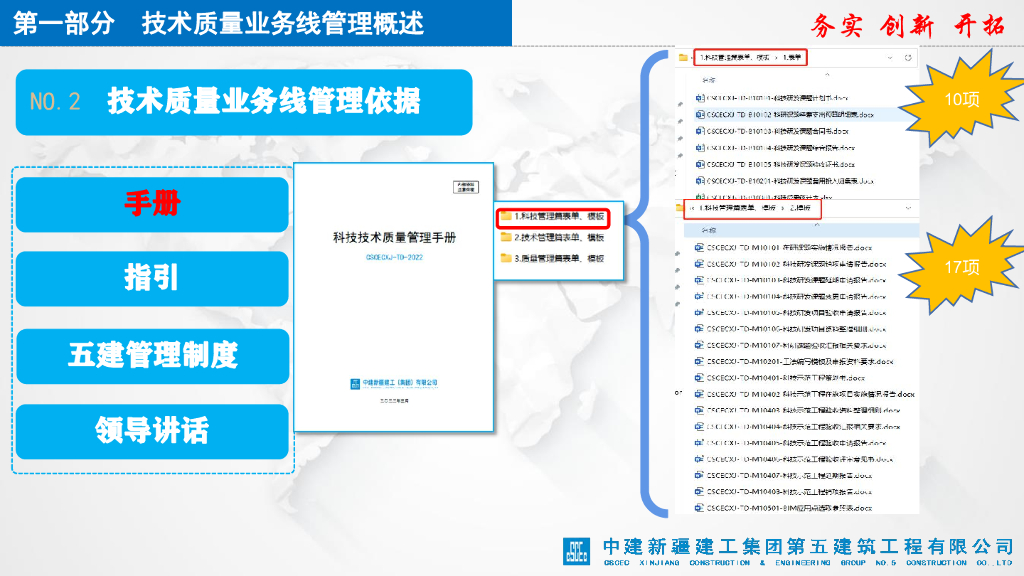Select file CSCECXJ-TD-M10102 docx
1024x576 pixels.
coord(790,264)
